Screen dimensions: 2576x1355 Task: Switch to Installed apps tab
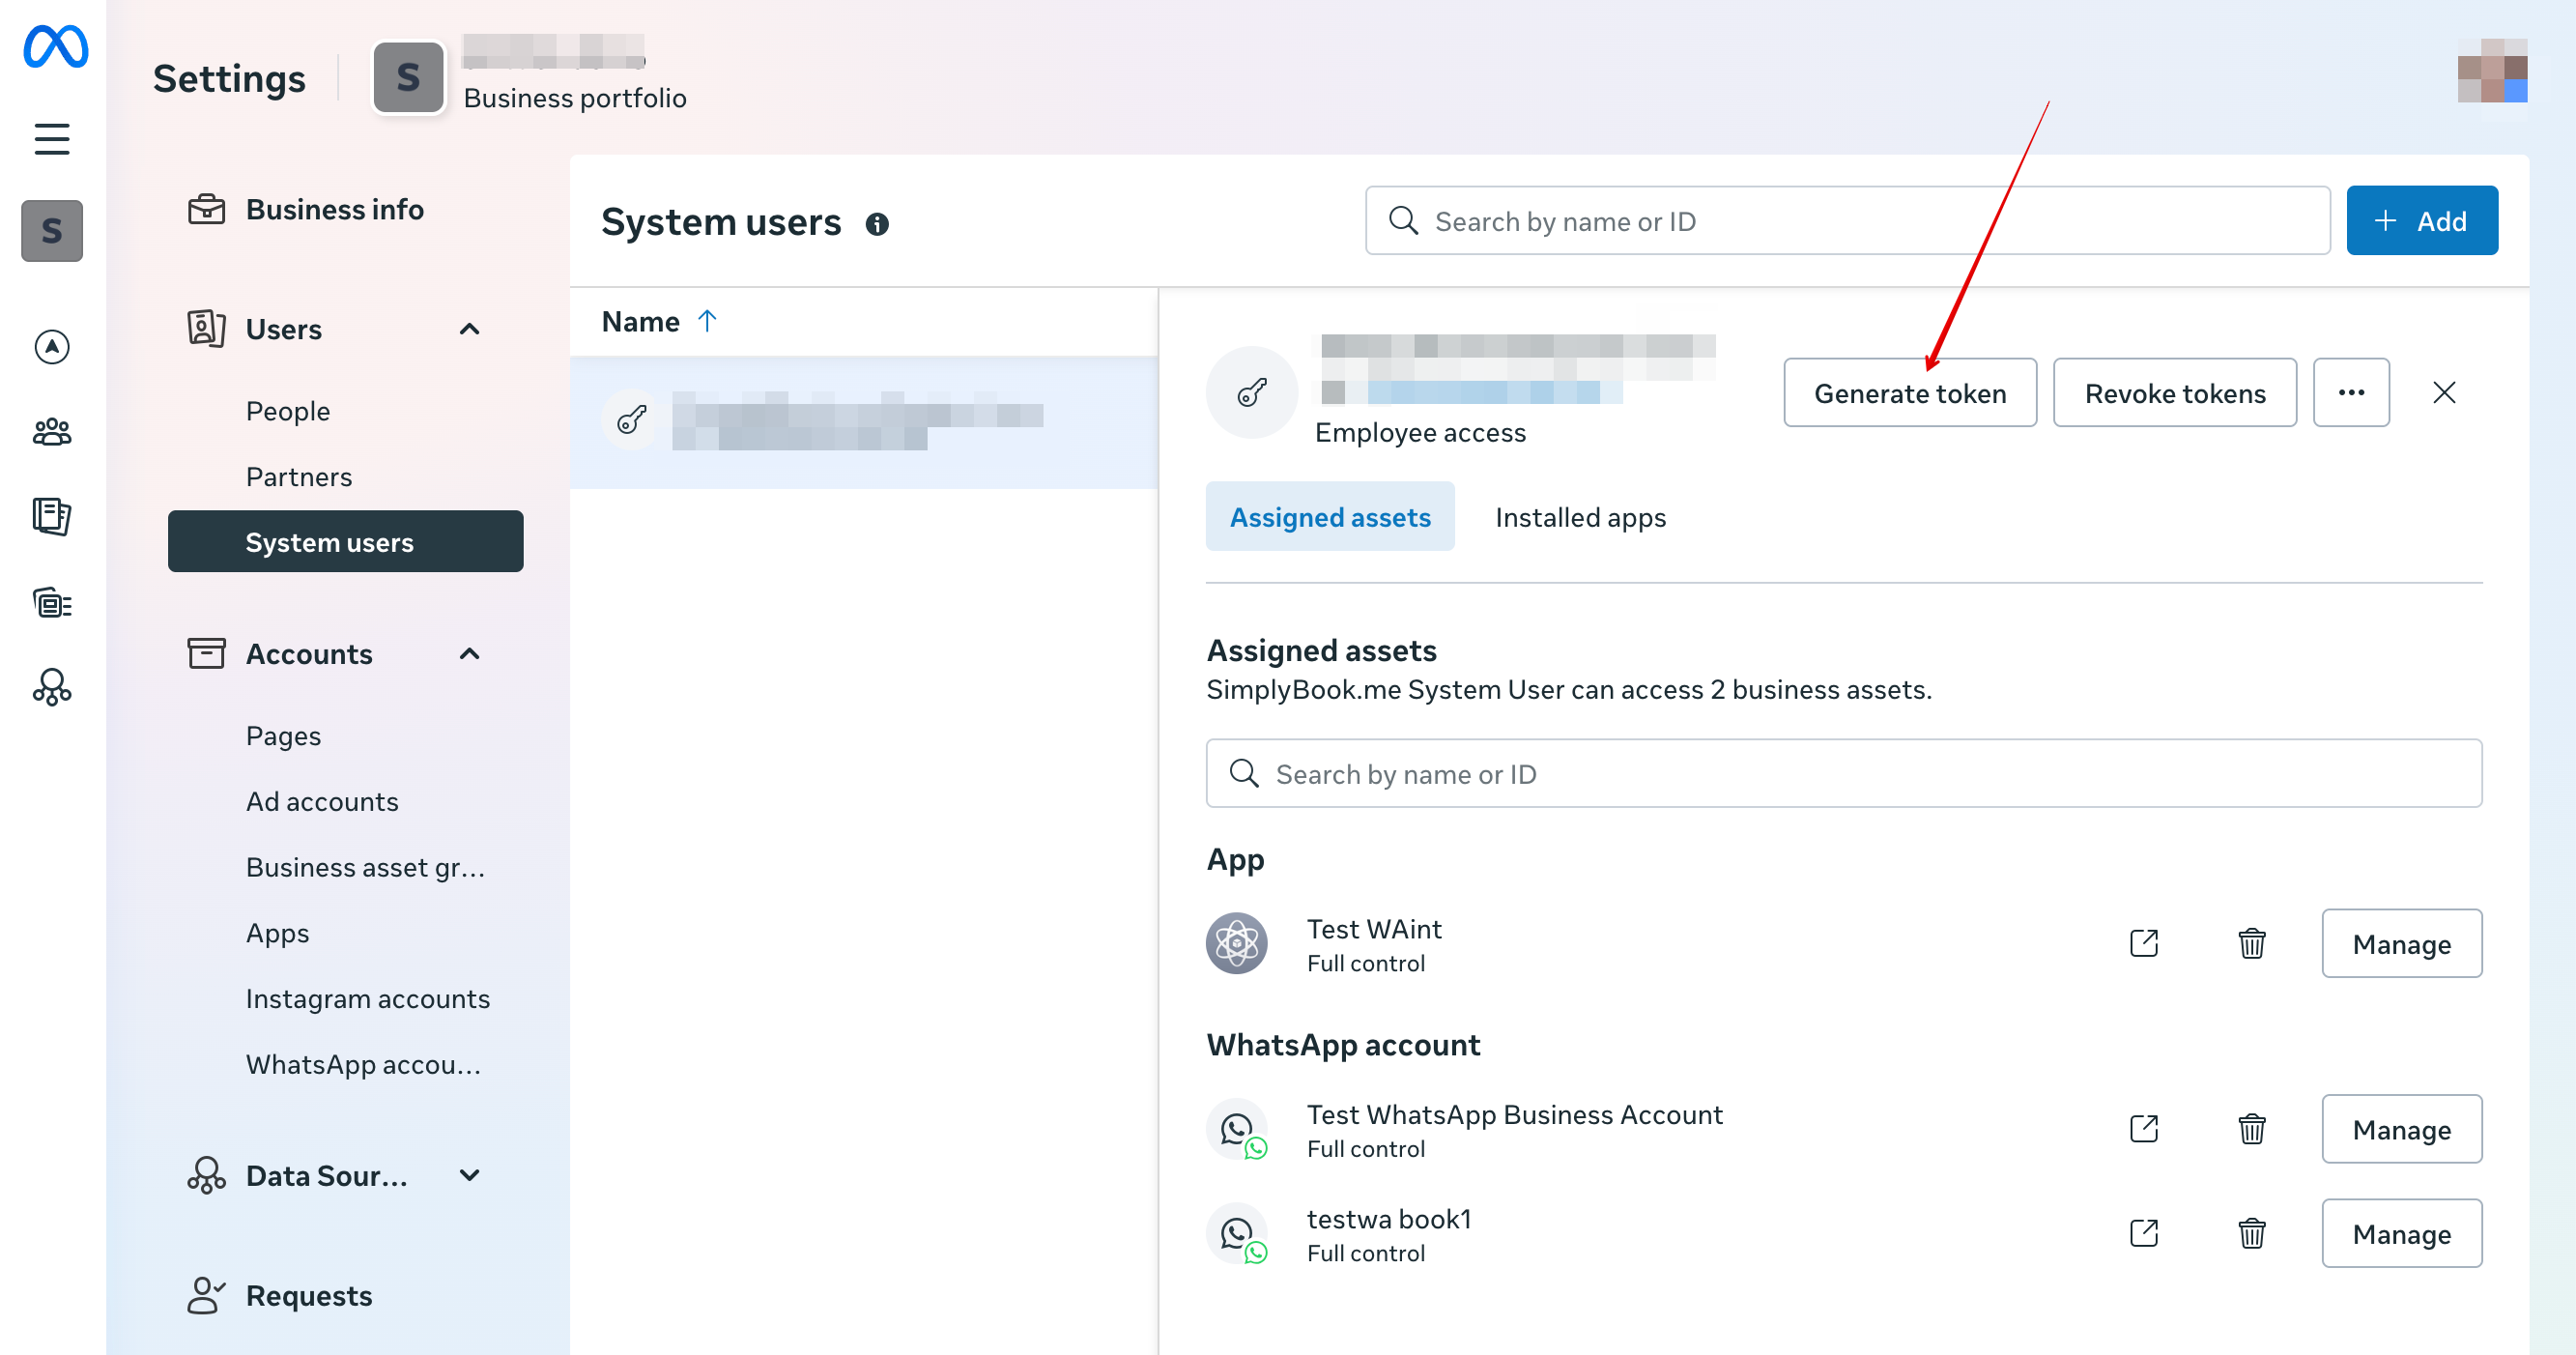[1580, 517]
